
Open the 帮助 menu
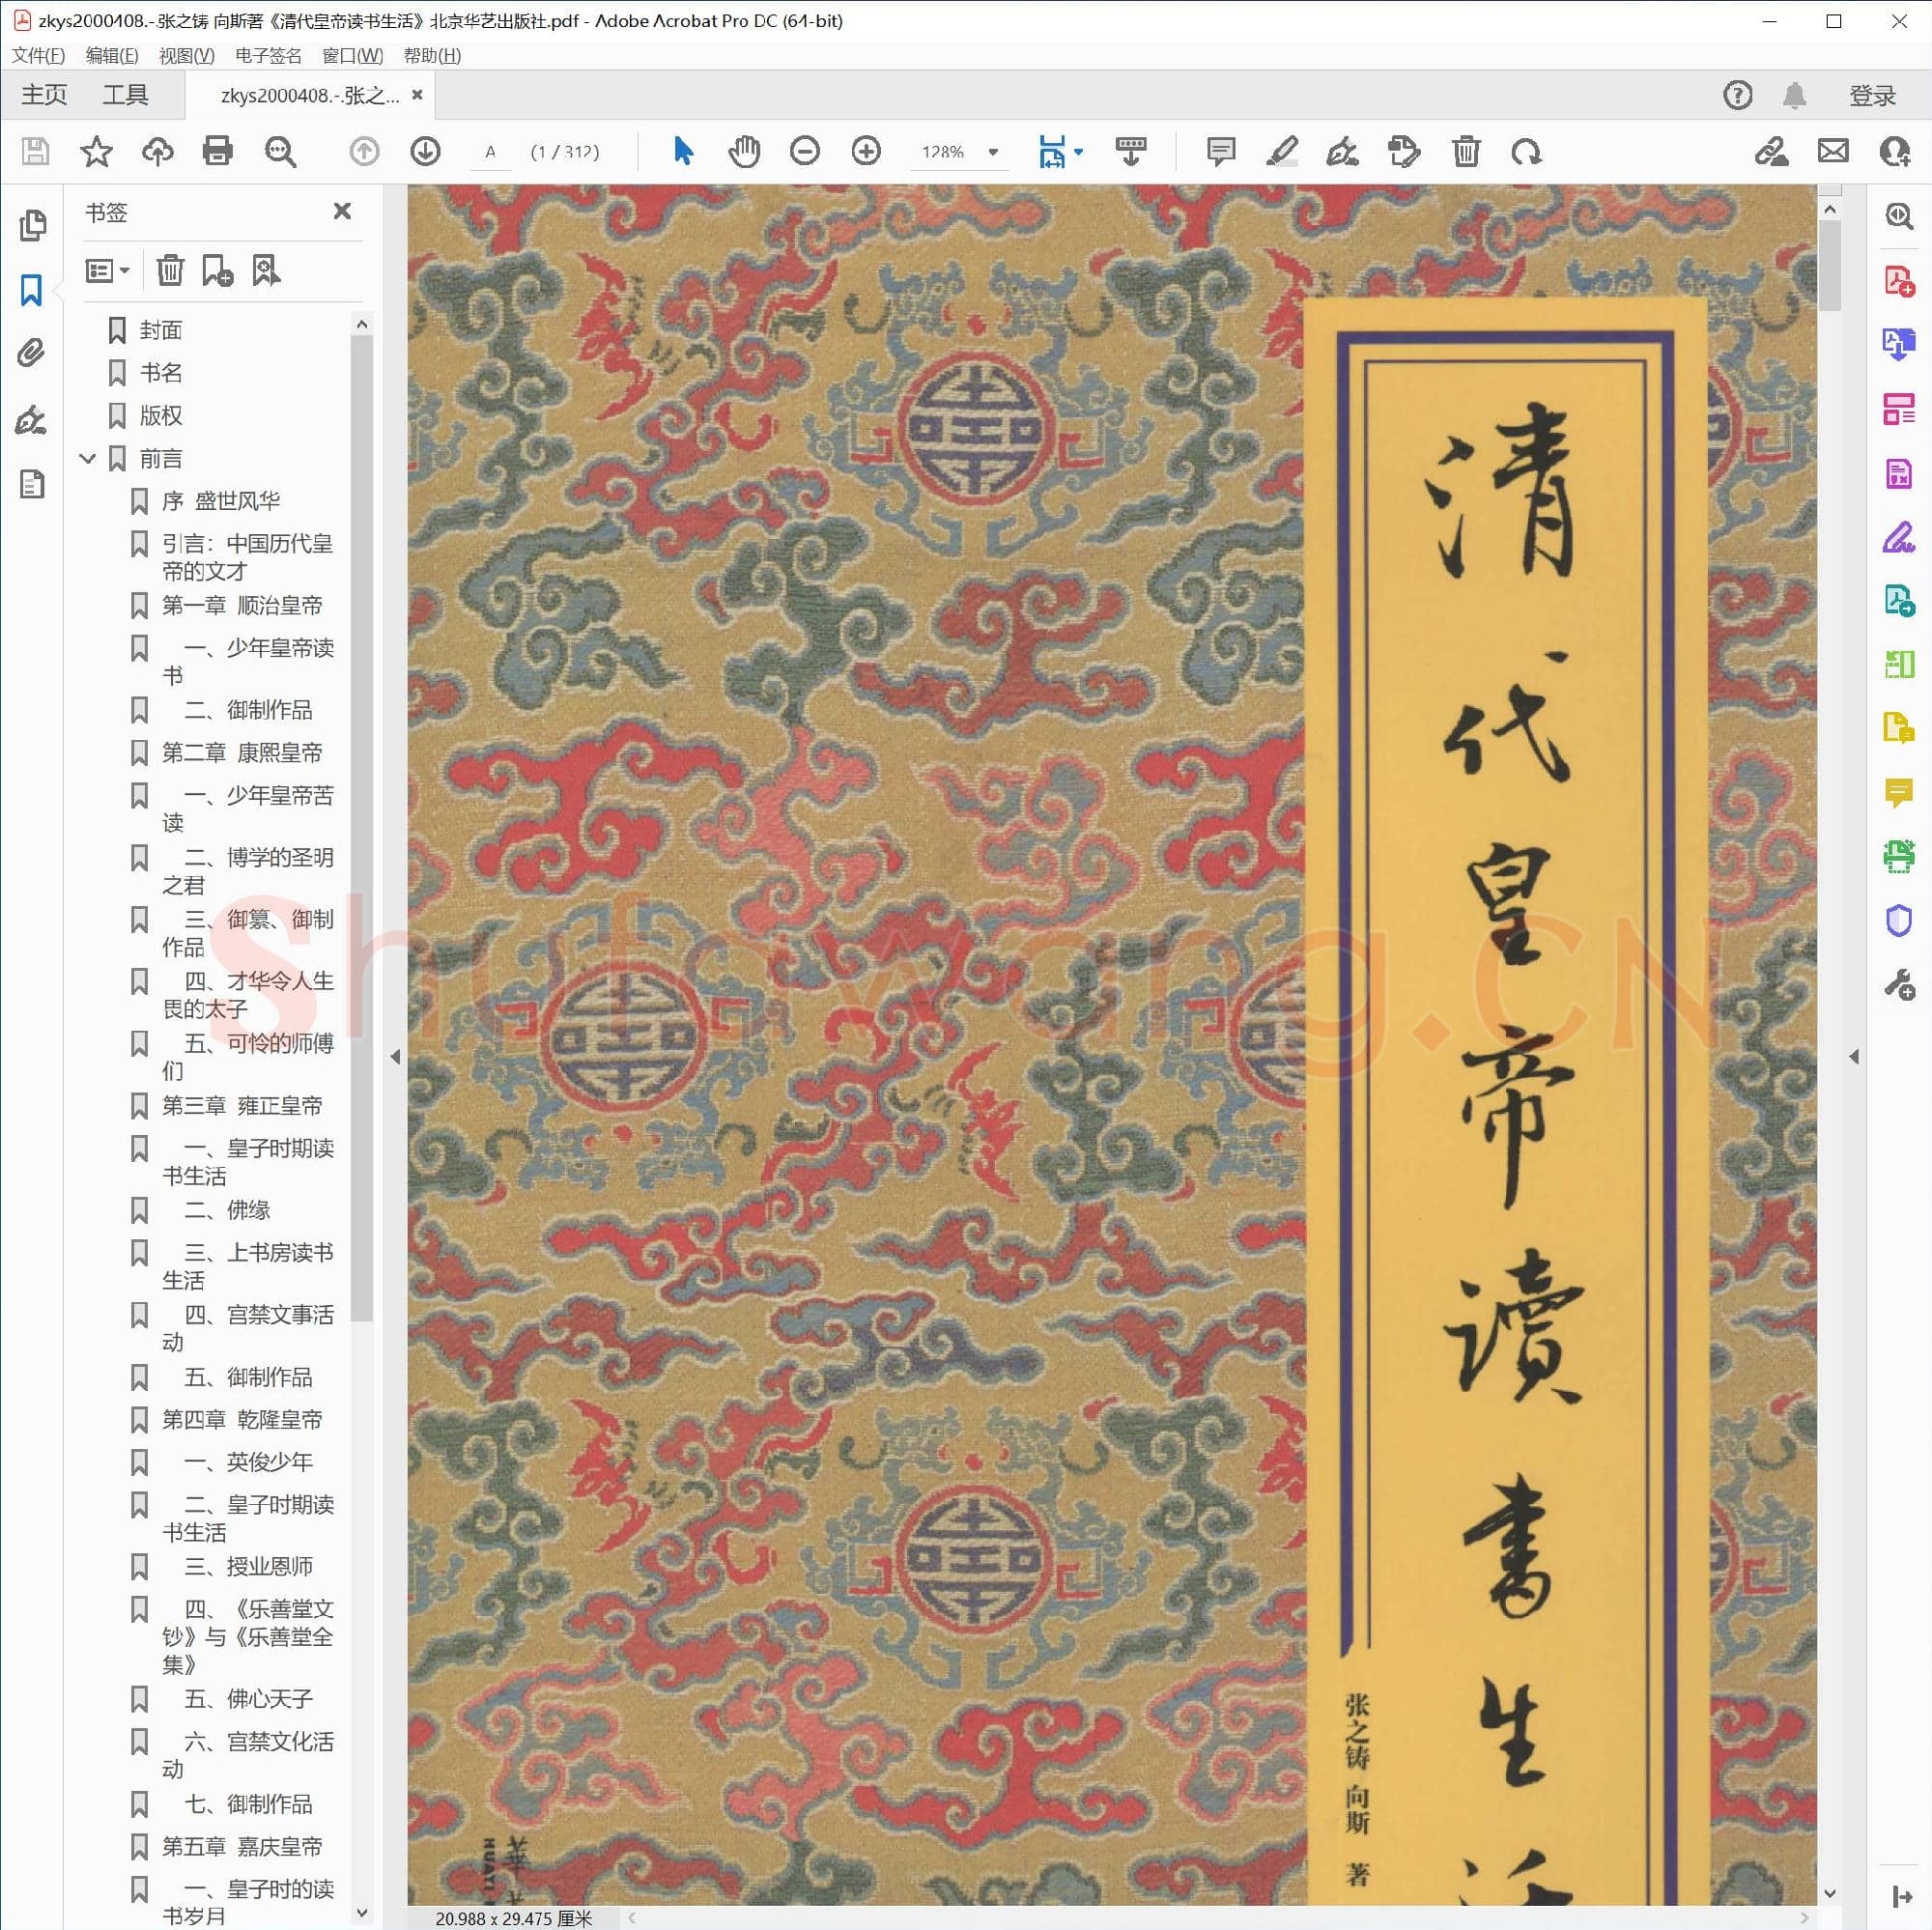[x=431, y=55]
